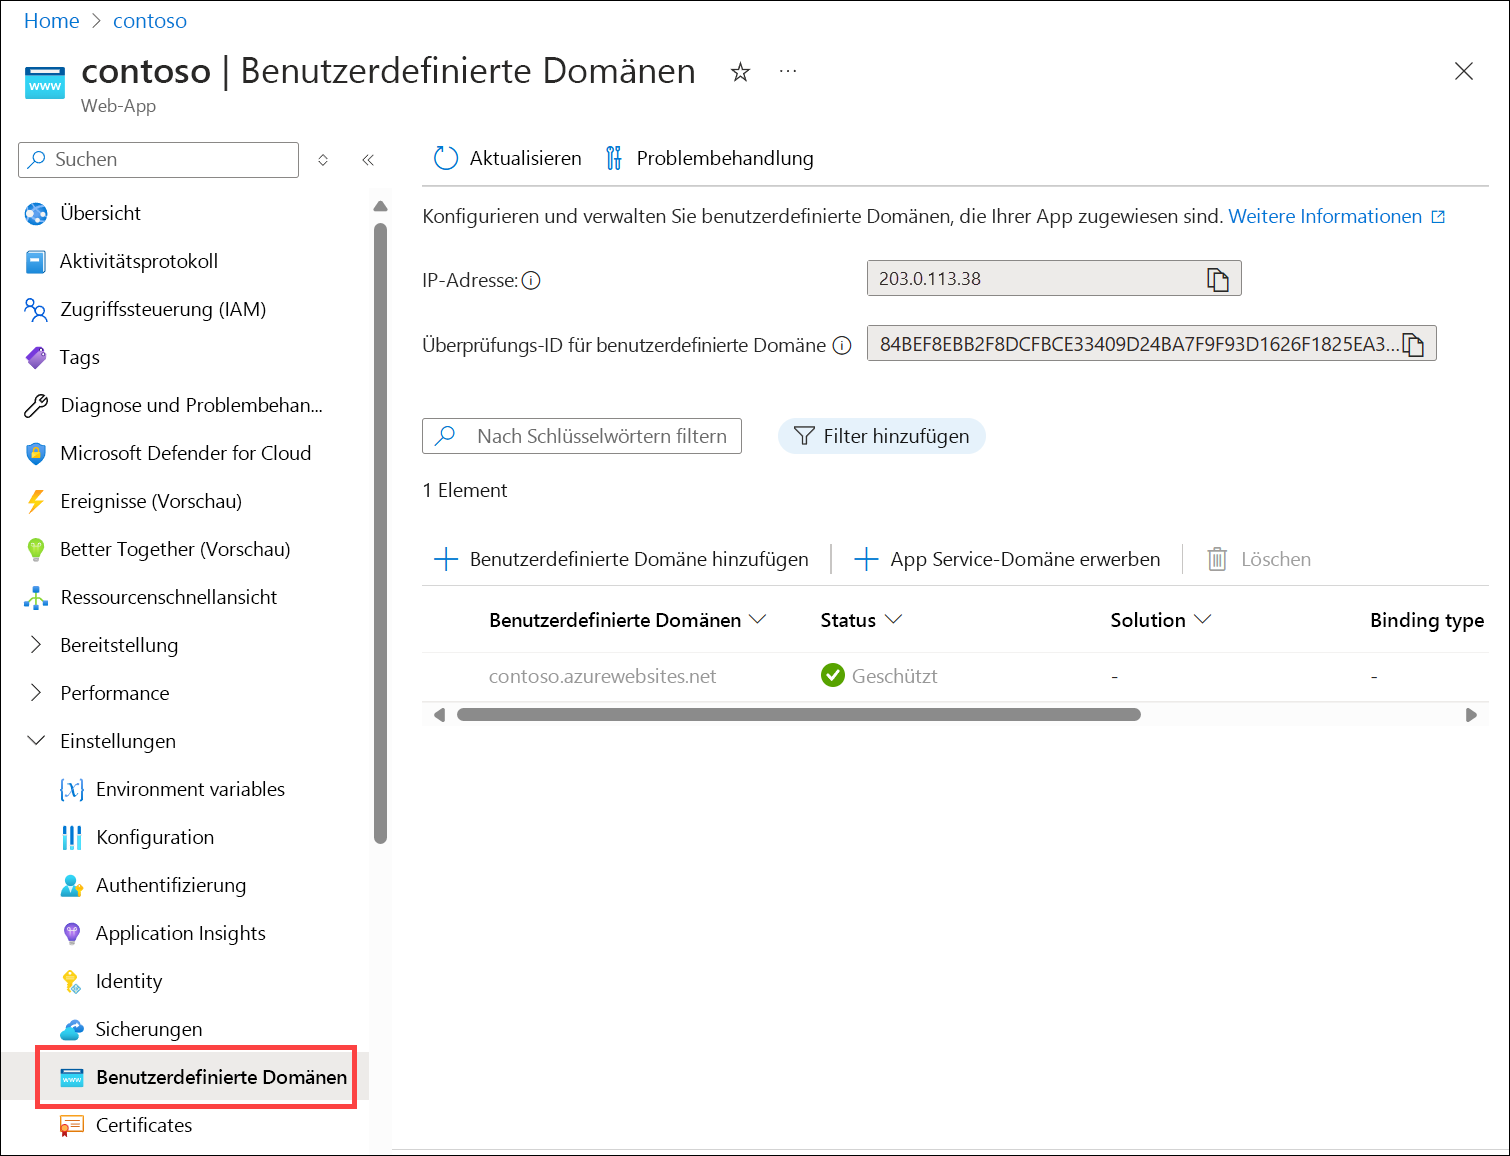Screen dimensions: 1510x1156
Task: Select Benutzerdefinierte Domänen menu item
Action: point(196,1077)
